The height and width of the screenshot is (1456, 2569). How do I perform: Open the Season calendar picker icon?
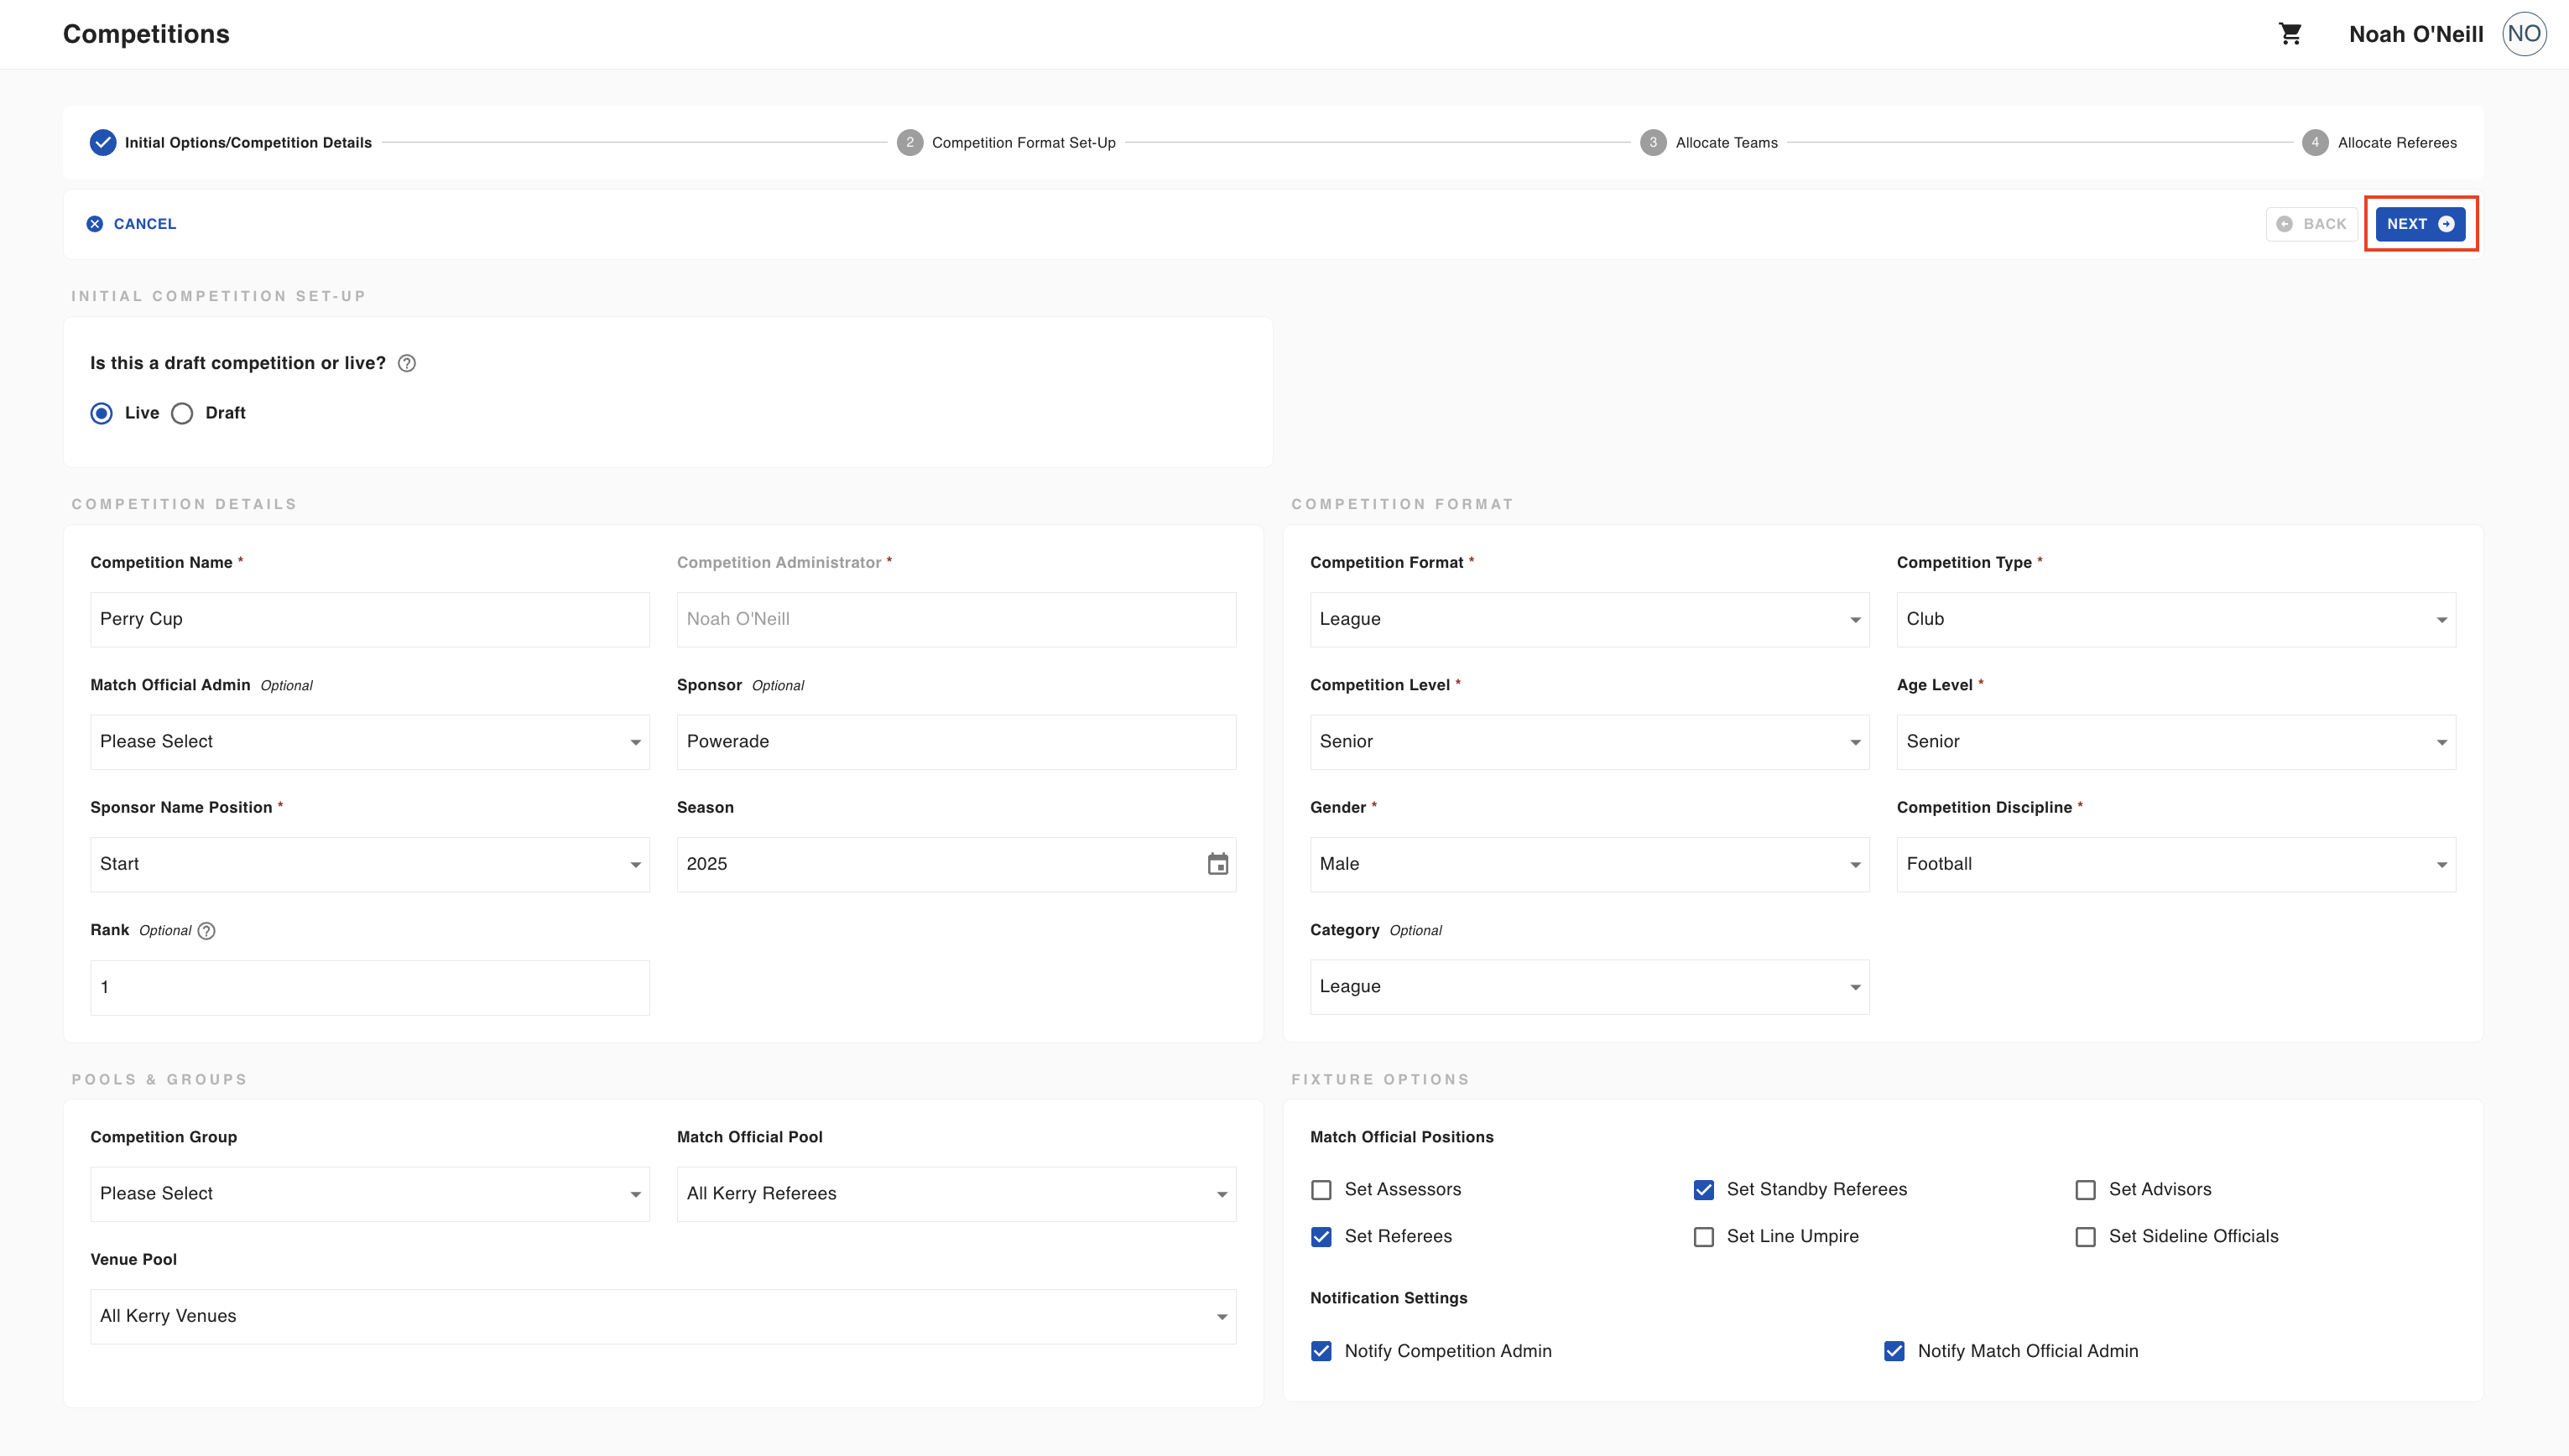(1217, 864)
